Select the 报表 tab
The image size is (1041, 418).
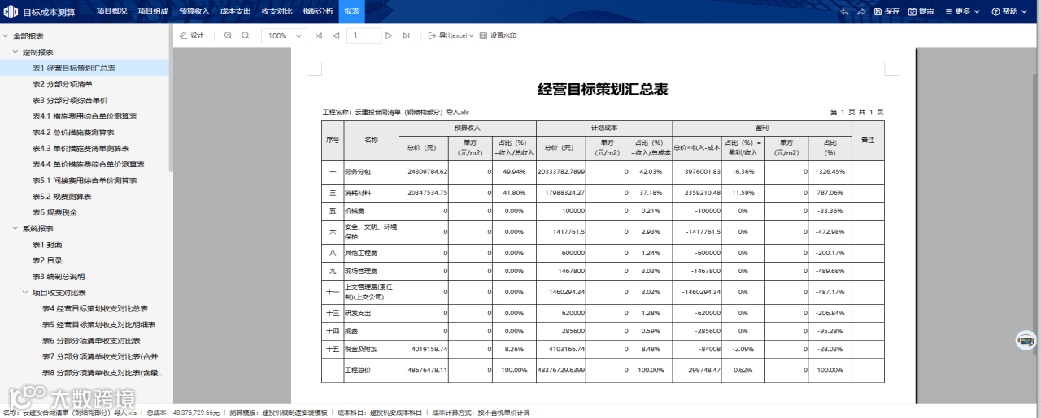352,11
